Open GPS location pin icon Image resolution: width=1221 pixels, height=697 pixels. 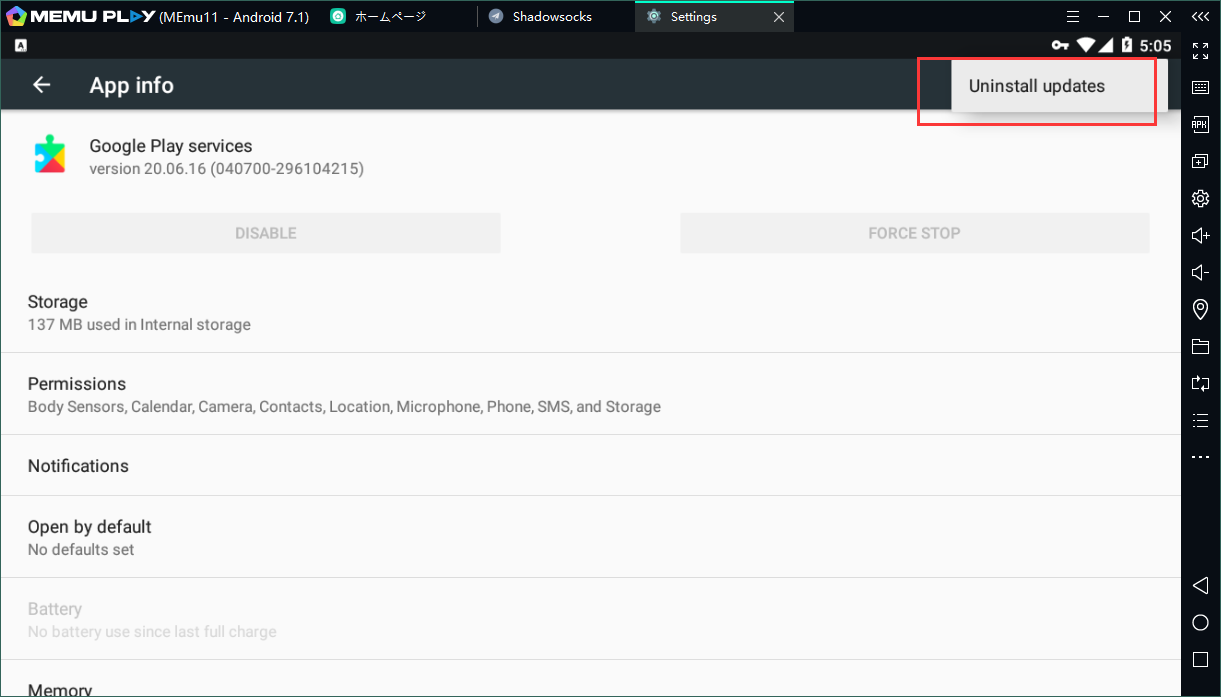pyautogui.click(x=1200, y=310)
